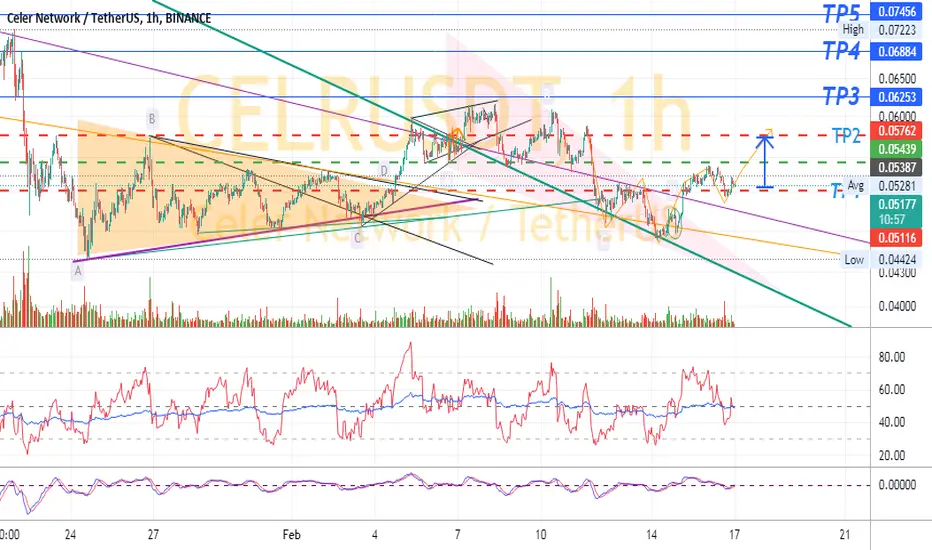Click the 20.00 RSI scale value
932x550 pixels.
892,455
